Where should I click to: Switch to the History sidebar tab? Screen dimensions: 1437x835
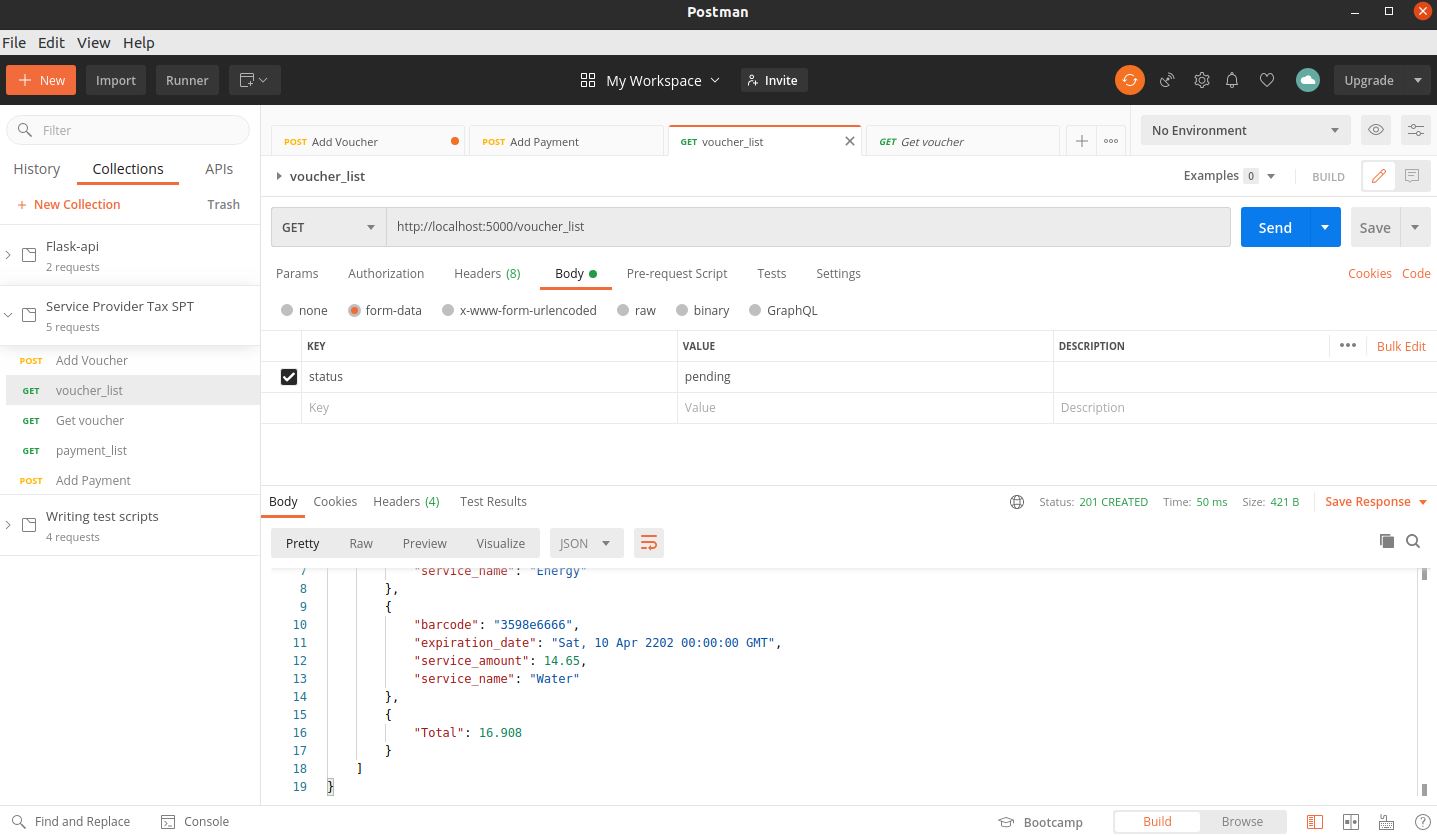pyautogui.click(x=37, y=169)
